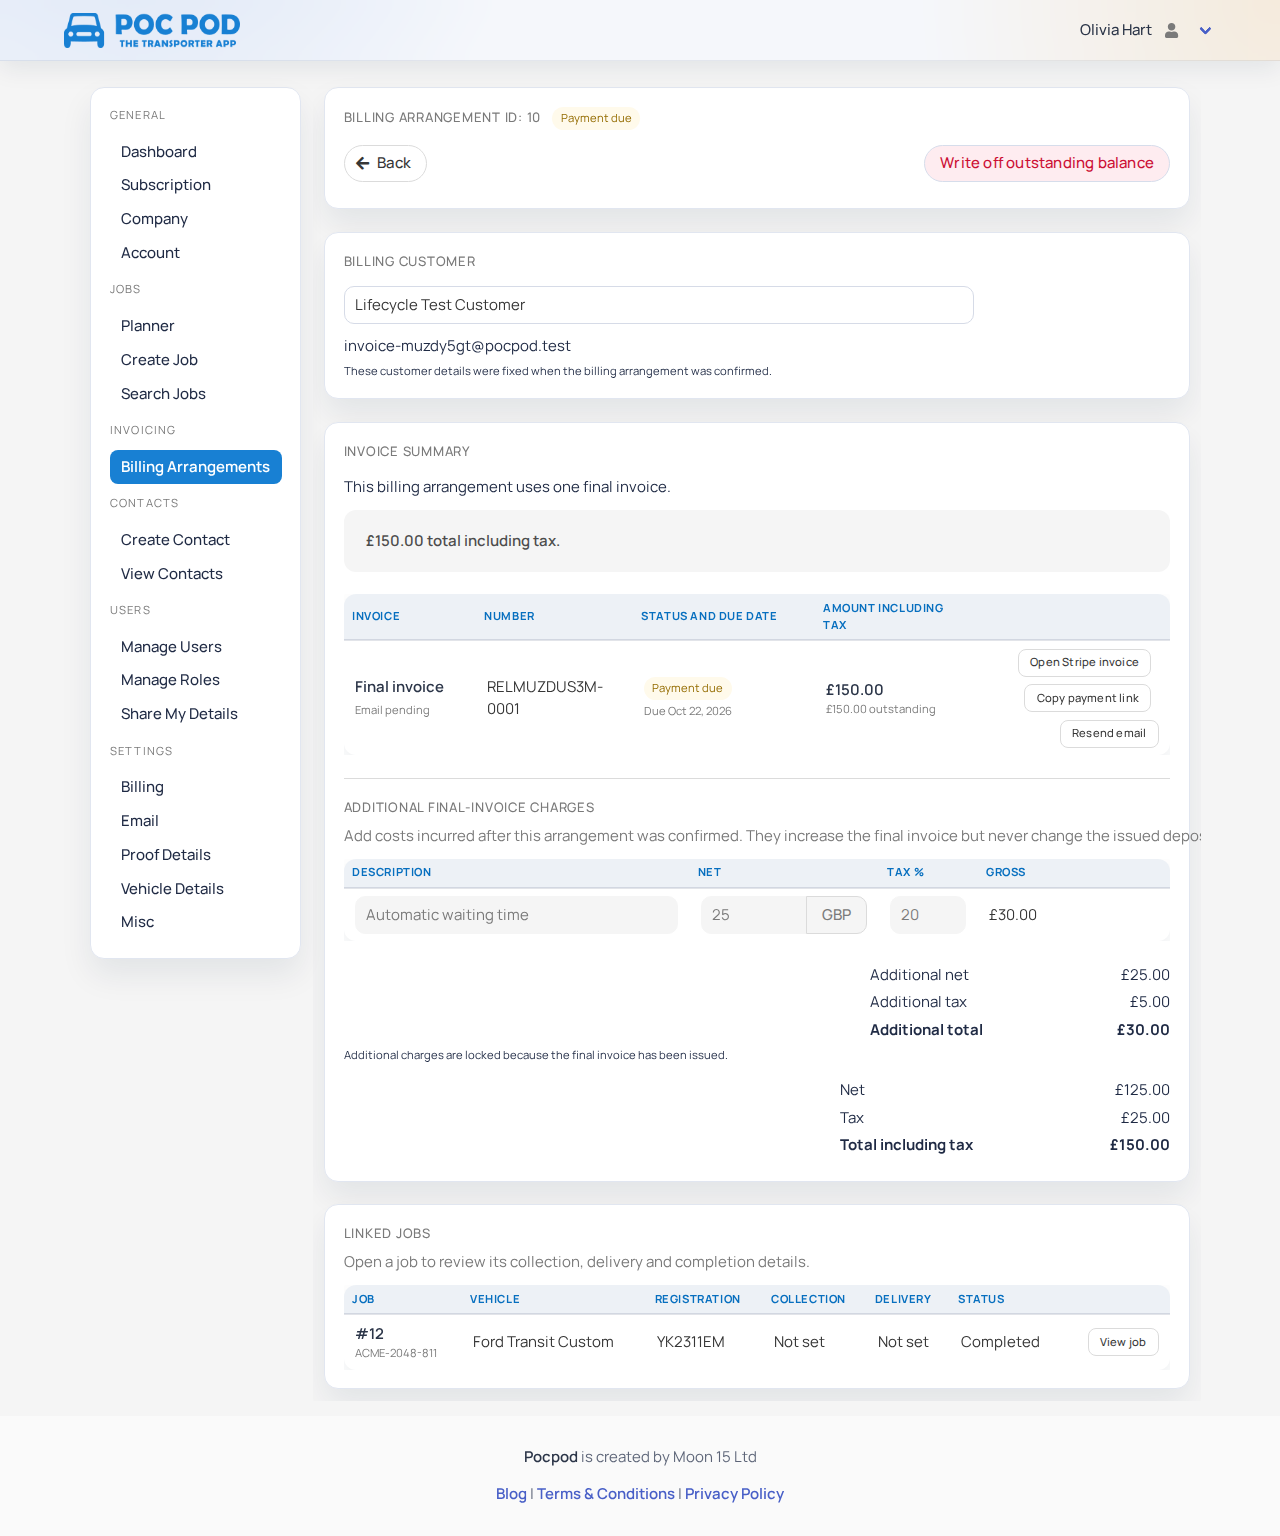Click the Automatic waiting time description field
Image resolution: width=1280 pixels, height=1536 pixels.
coord(516,915)
